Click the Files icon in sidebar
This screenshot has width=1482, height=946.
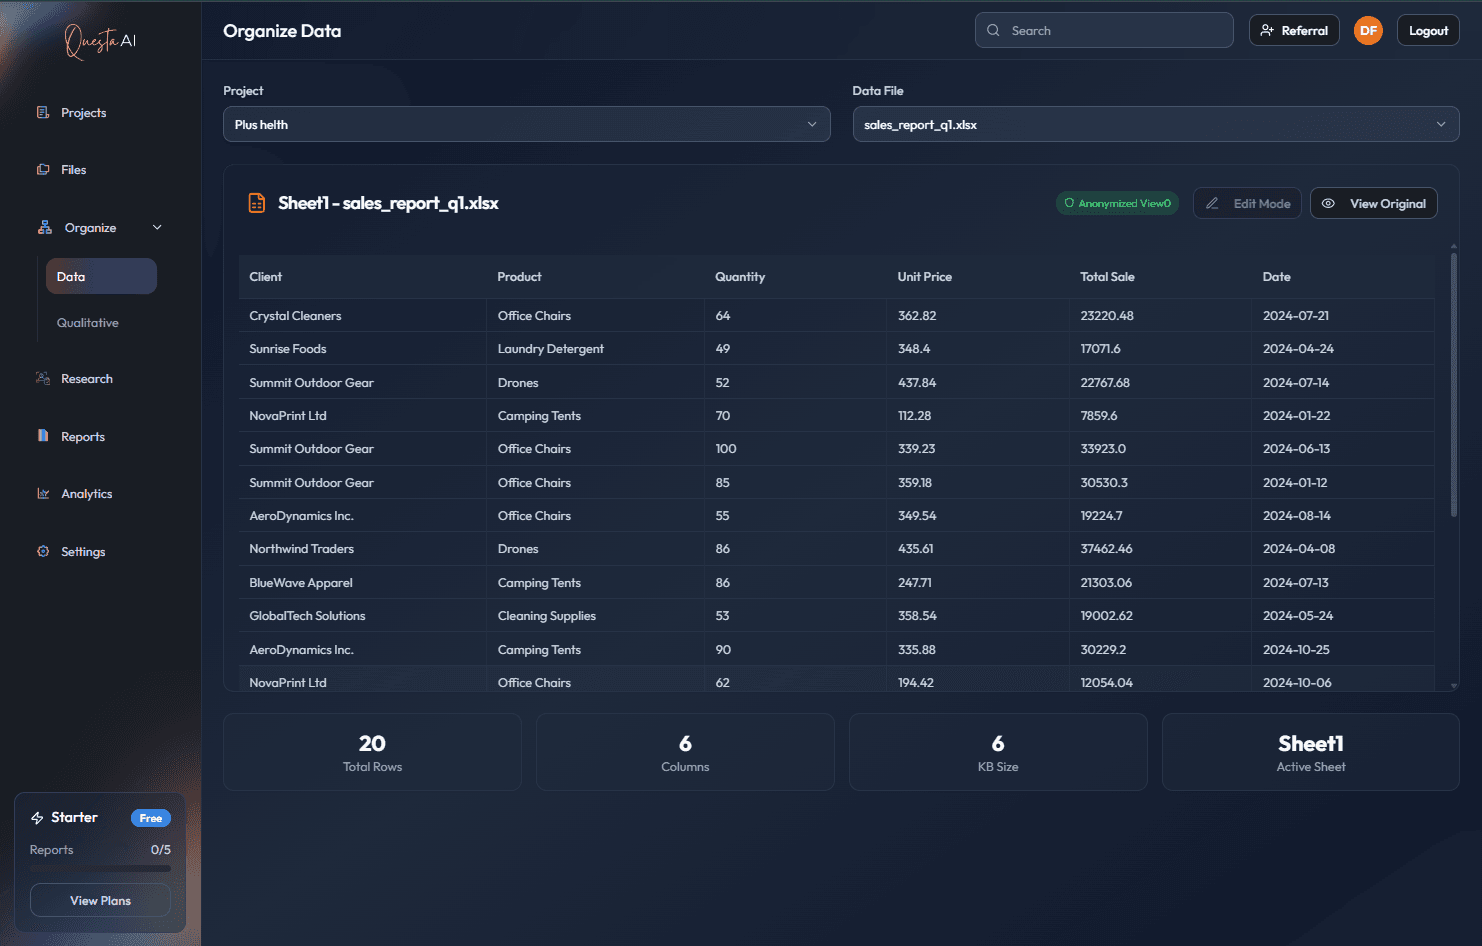(x=43, y=170)
